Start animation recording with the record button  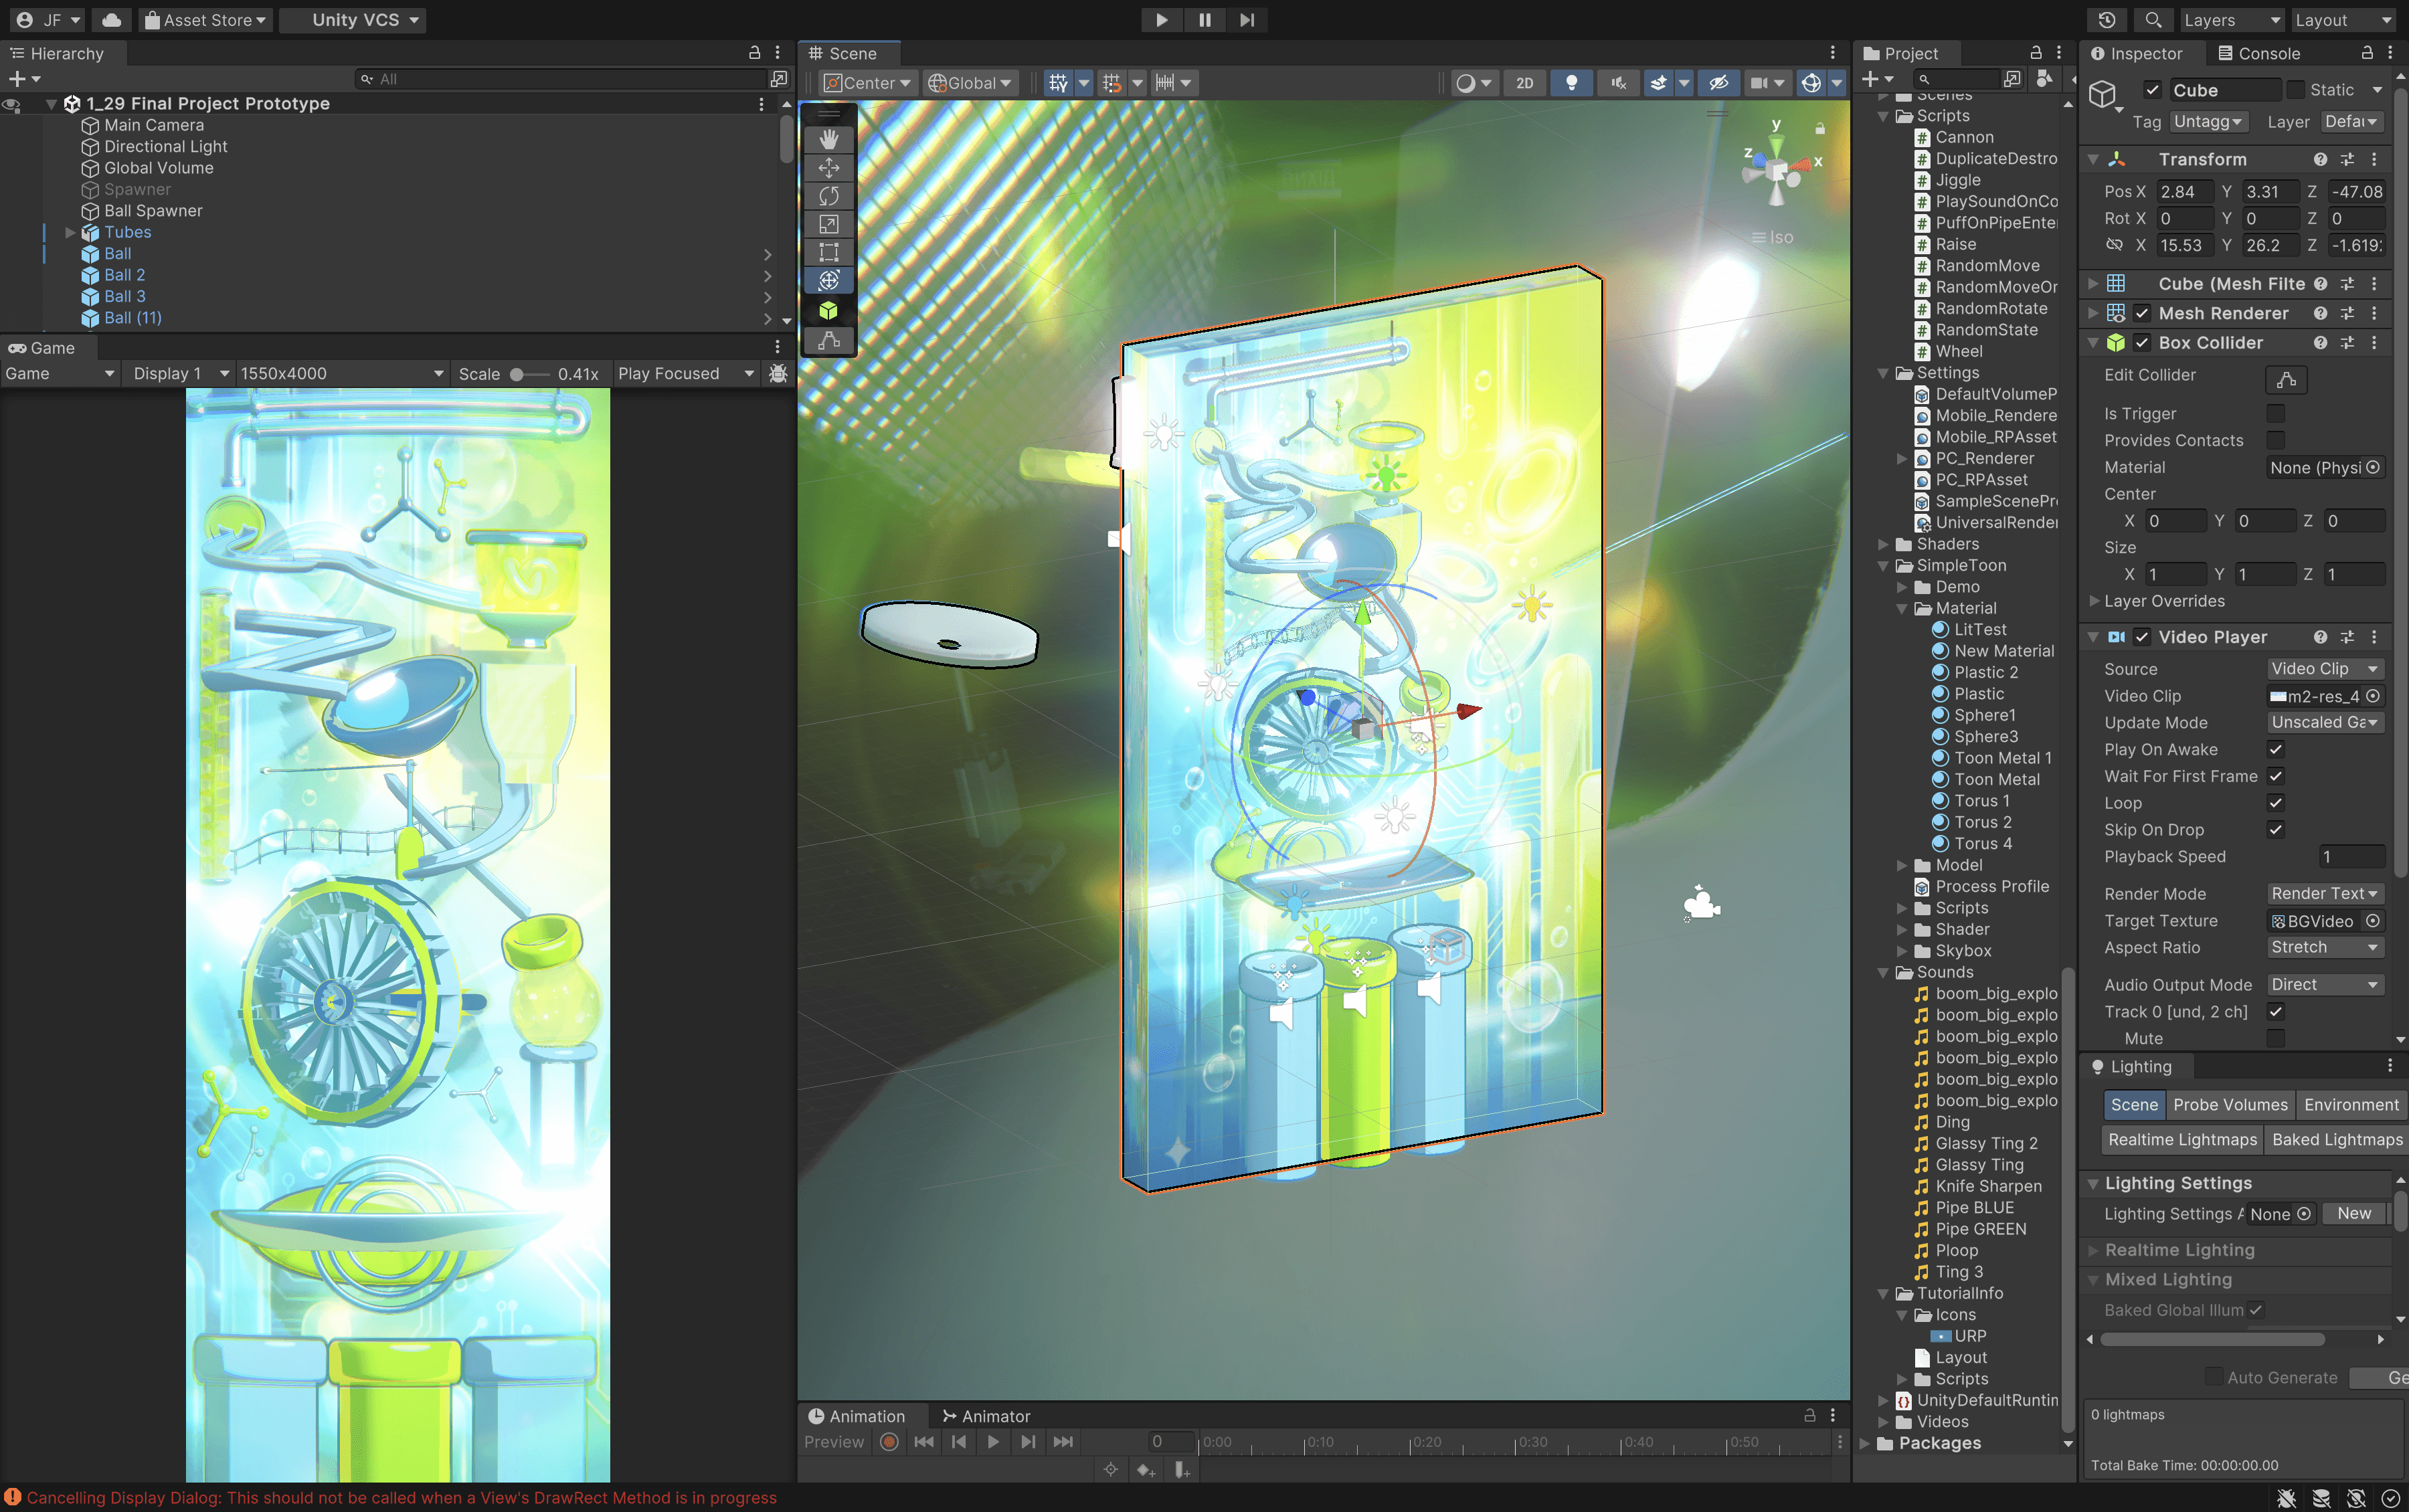pyautogui.click(x=889, y=1441)
